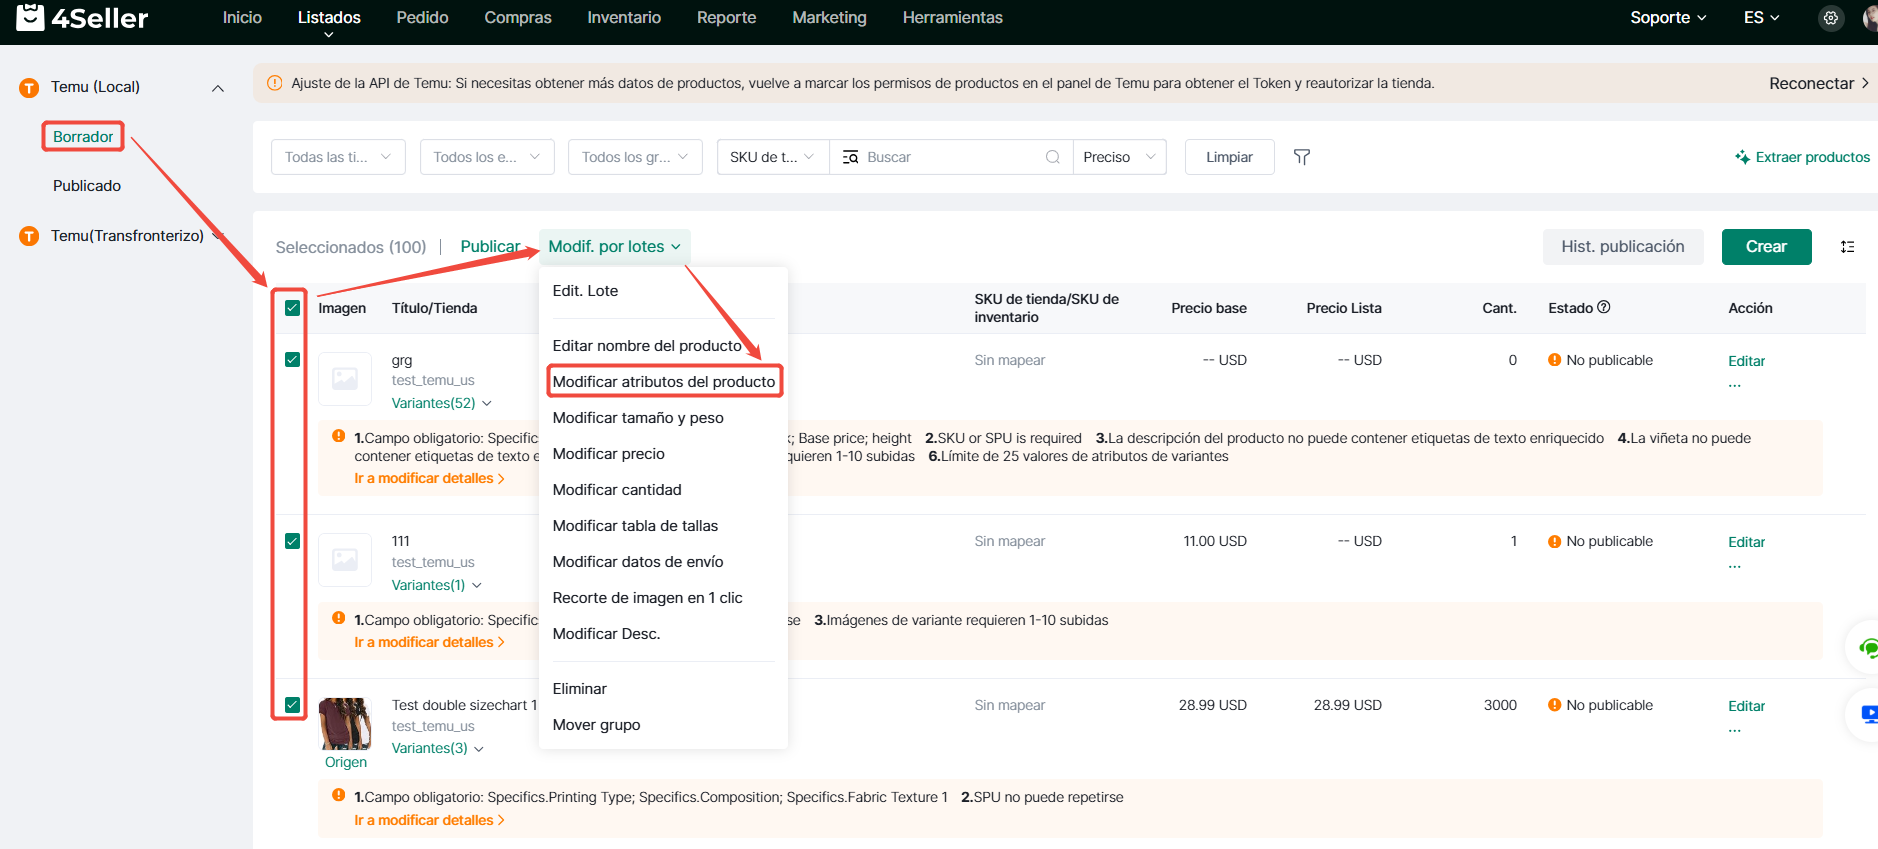This screenshot has height=849, width=1878.
Task: Expand Variantes(1) for product 111
Action: pyautogui.click(x=436, y=585)
